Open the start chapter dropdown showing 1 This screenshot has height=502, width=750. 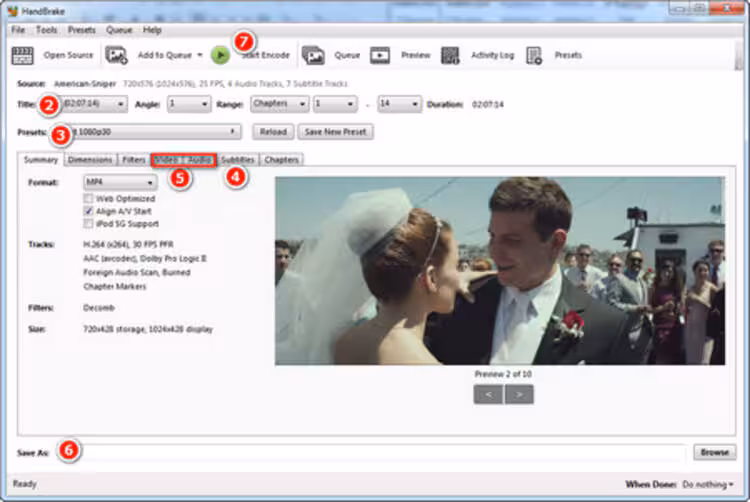click(335, 104)
